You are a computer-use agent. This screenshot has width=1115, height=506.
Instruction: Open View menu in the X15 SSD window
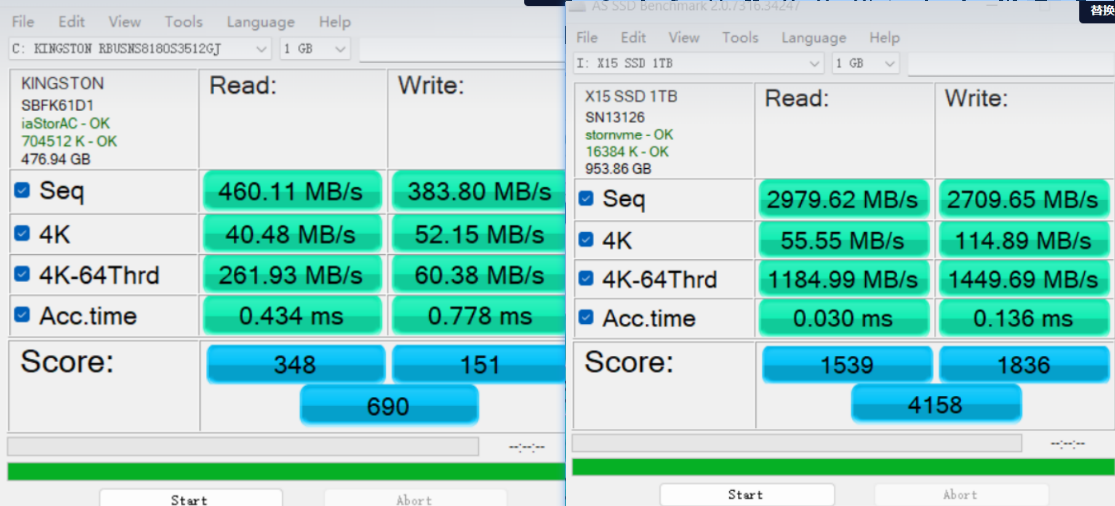[x=684, y=37]
